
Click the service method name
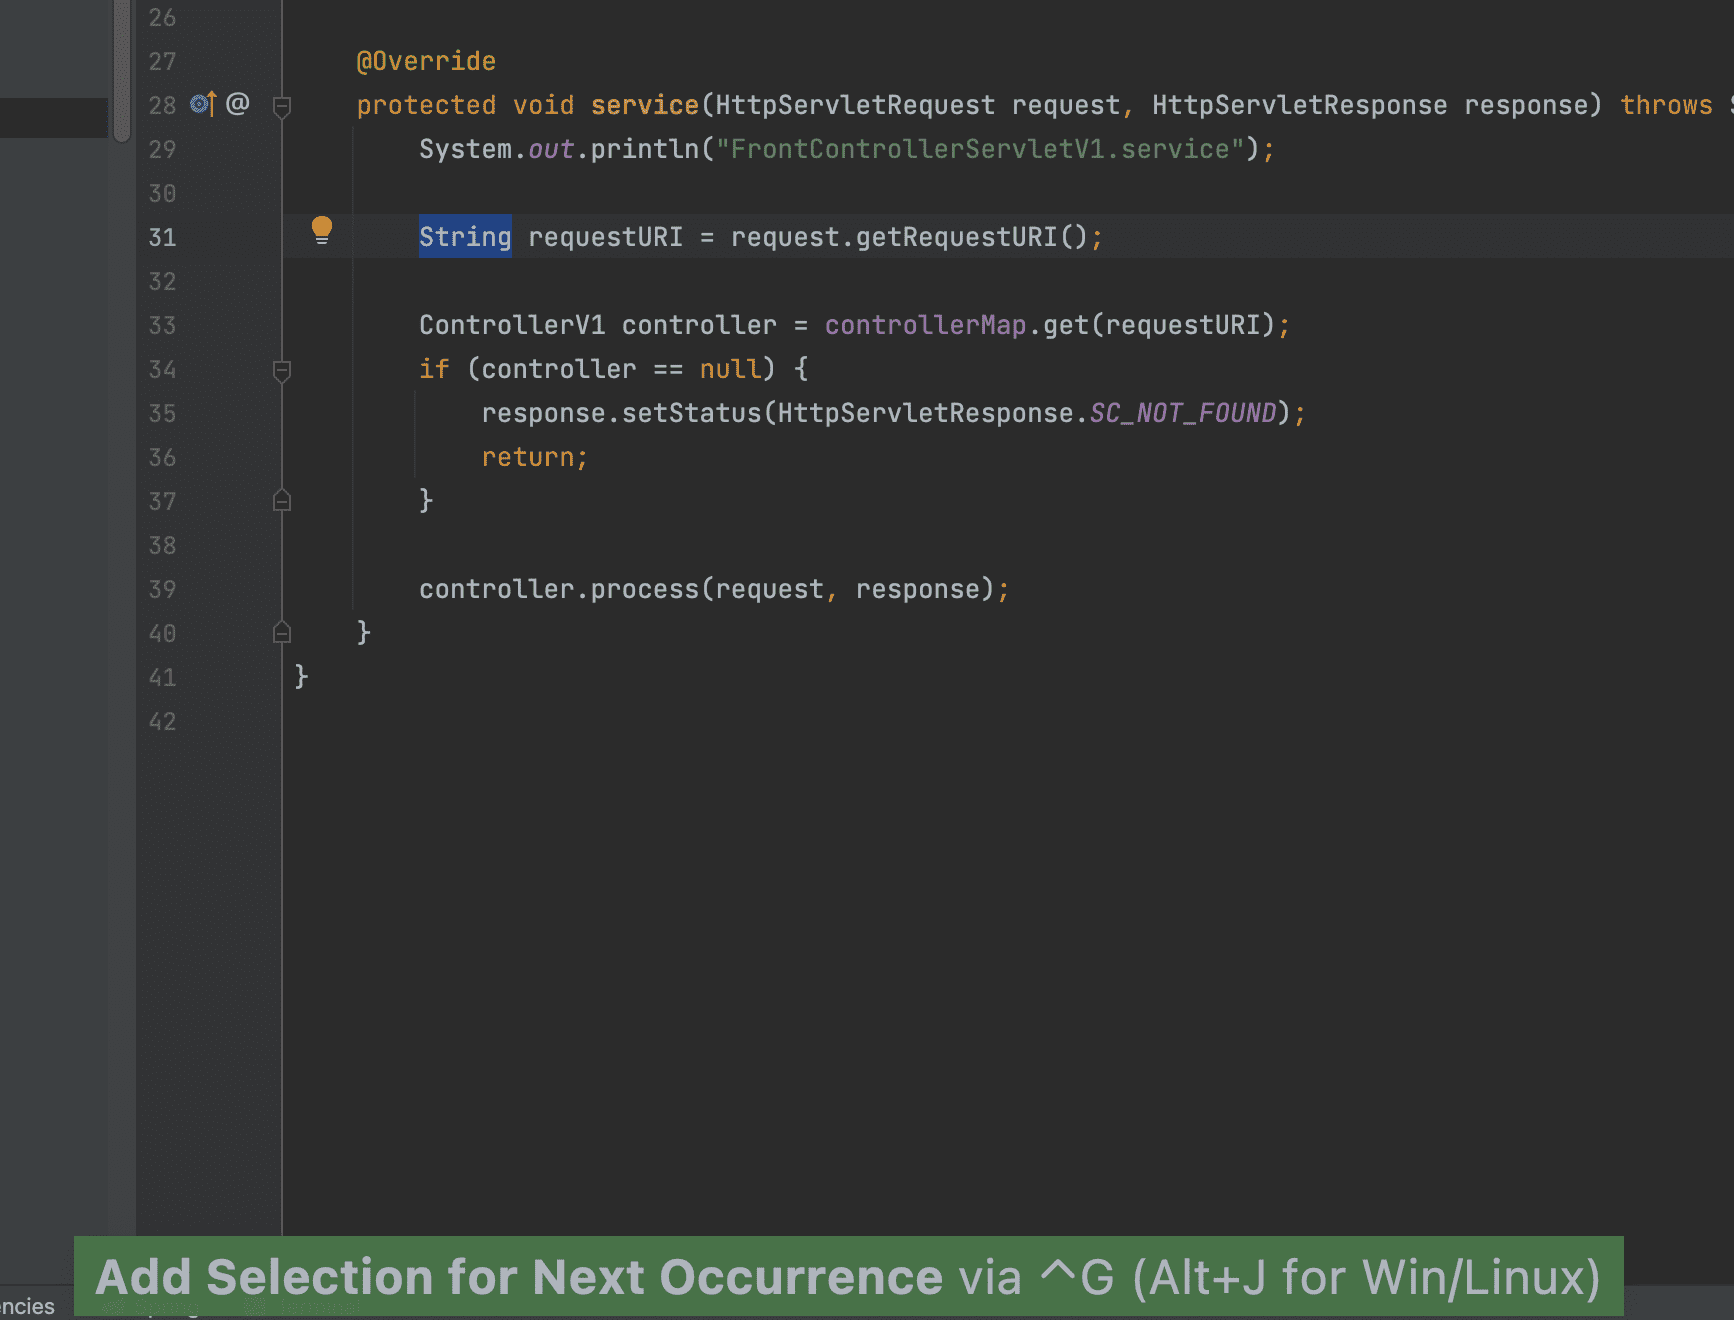point(644,105)
